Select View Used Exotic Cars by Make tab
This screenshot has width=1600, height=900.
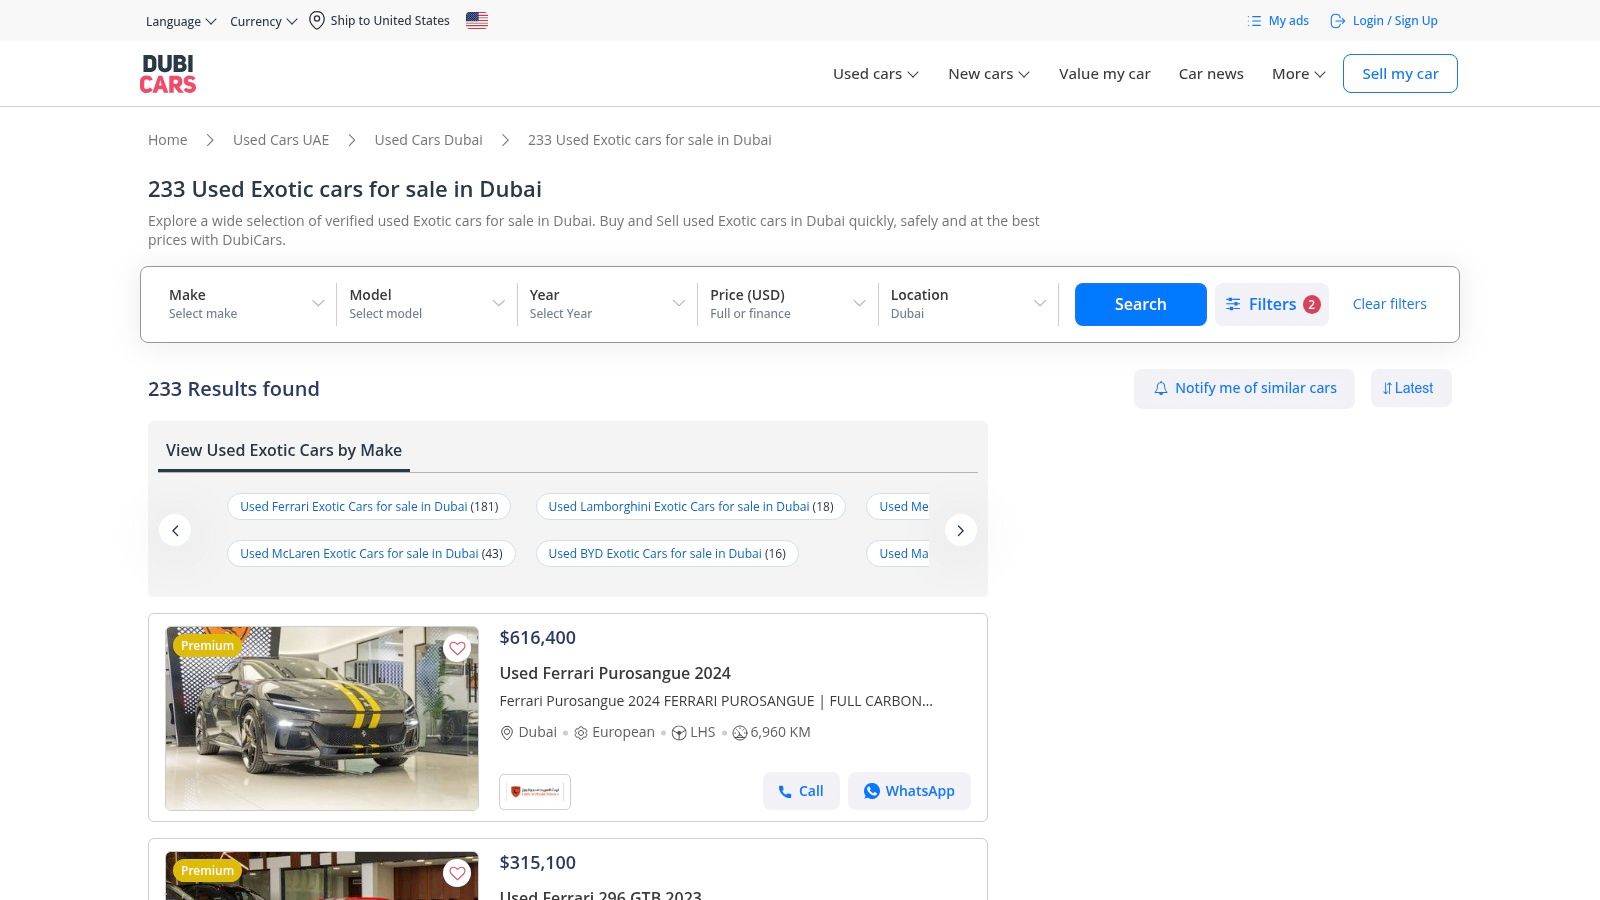(x=284, y=451)
